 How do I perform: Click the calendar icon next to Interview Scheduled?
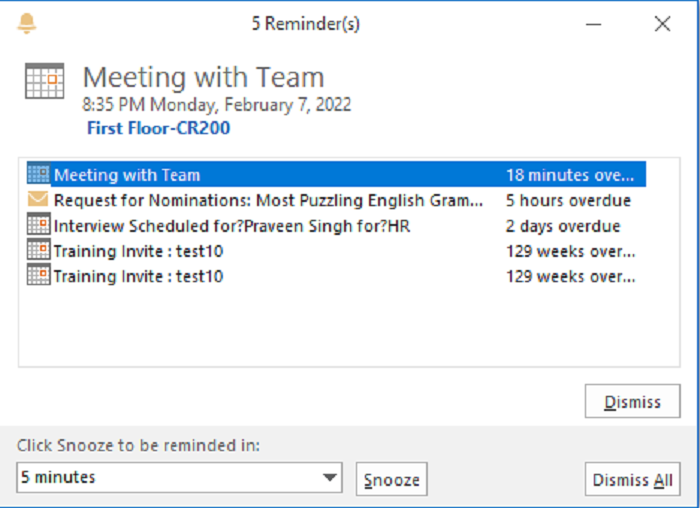tap(38, 224)
